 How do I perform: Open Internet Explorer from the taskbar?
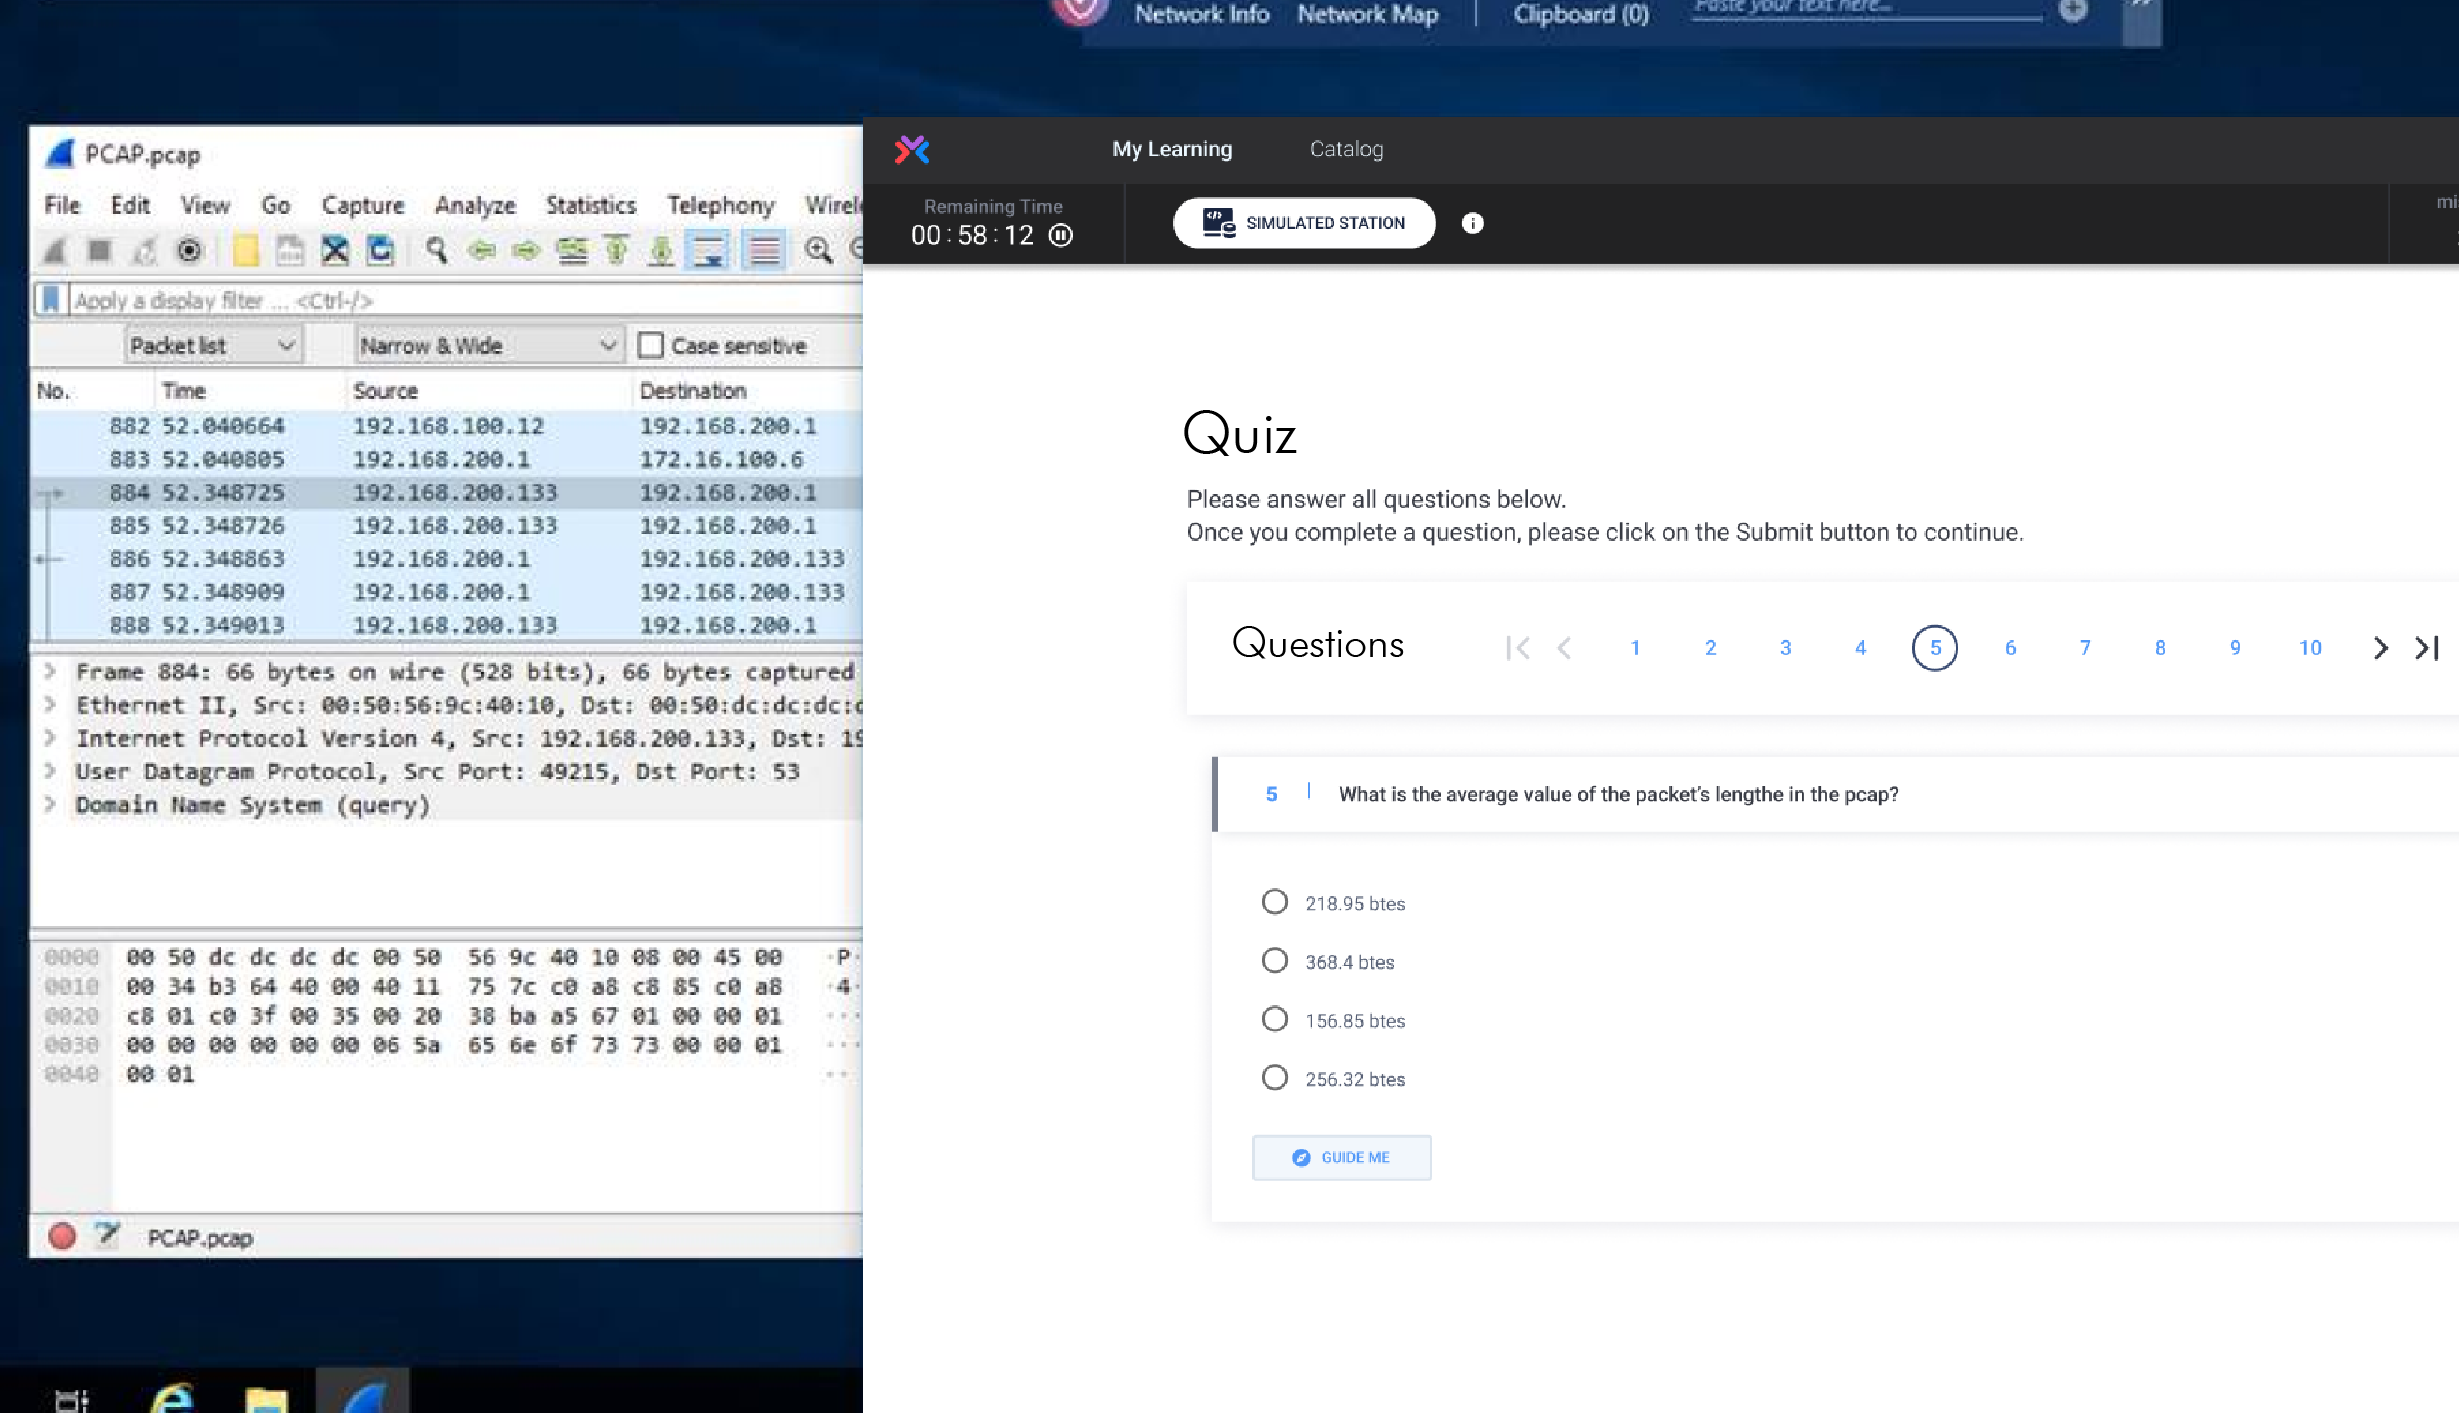172,1396
